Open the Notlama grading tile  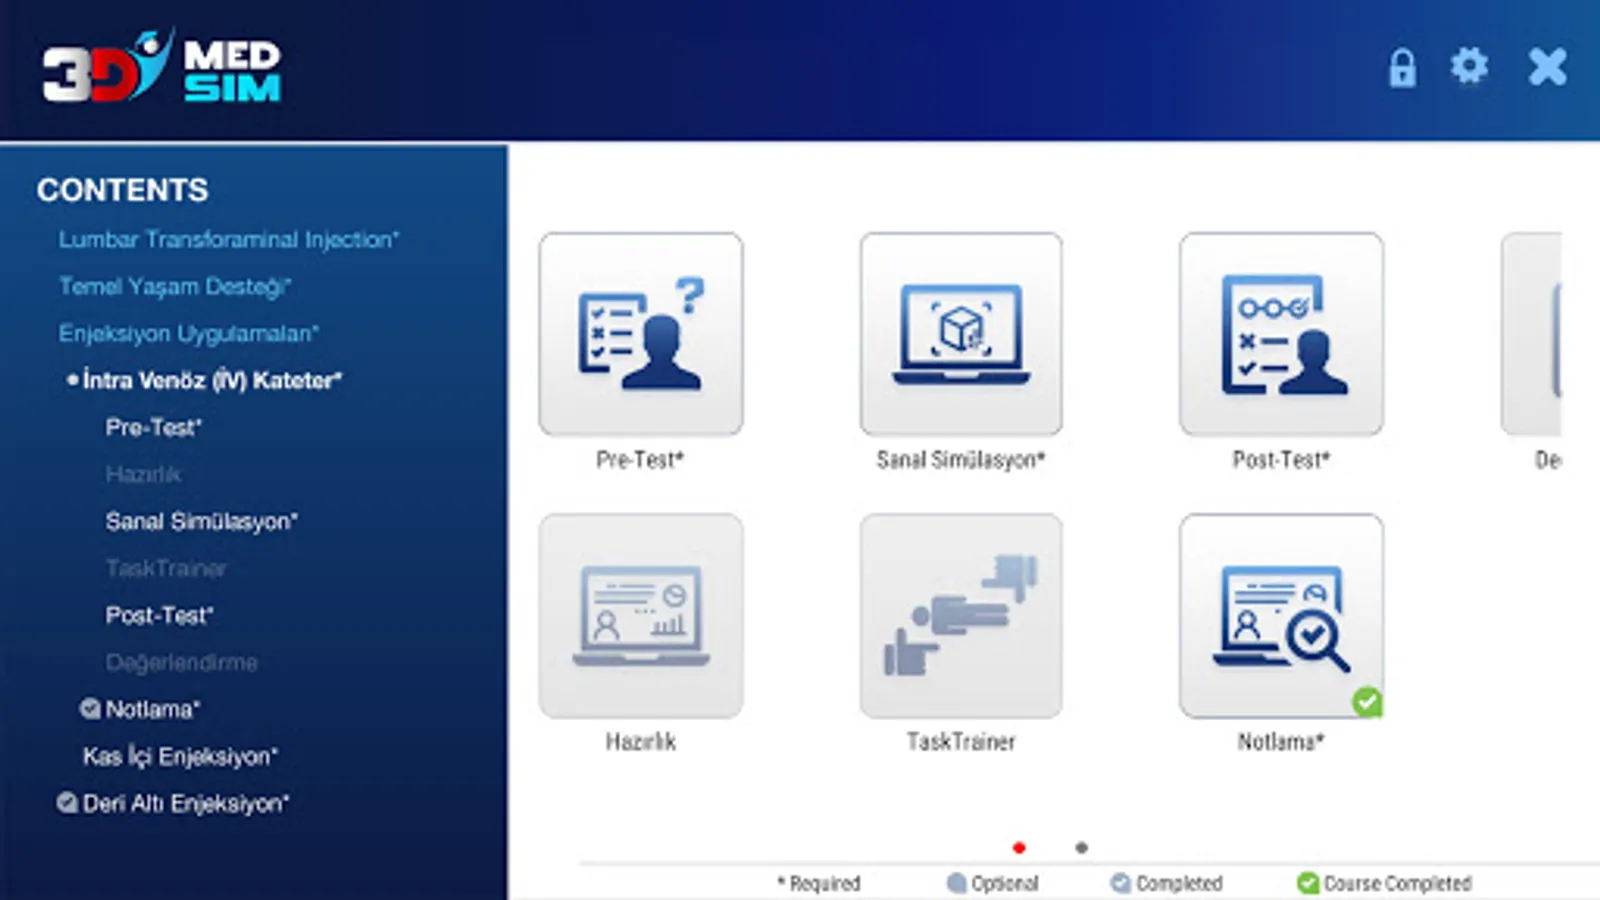tap(1281, 616)
